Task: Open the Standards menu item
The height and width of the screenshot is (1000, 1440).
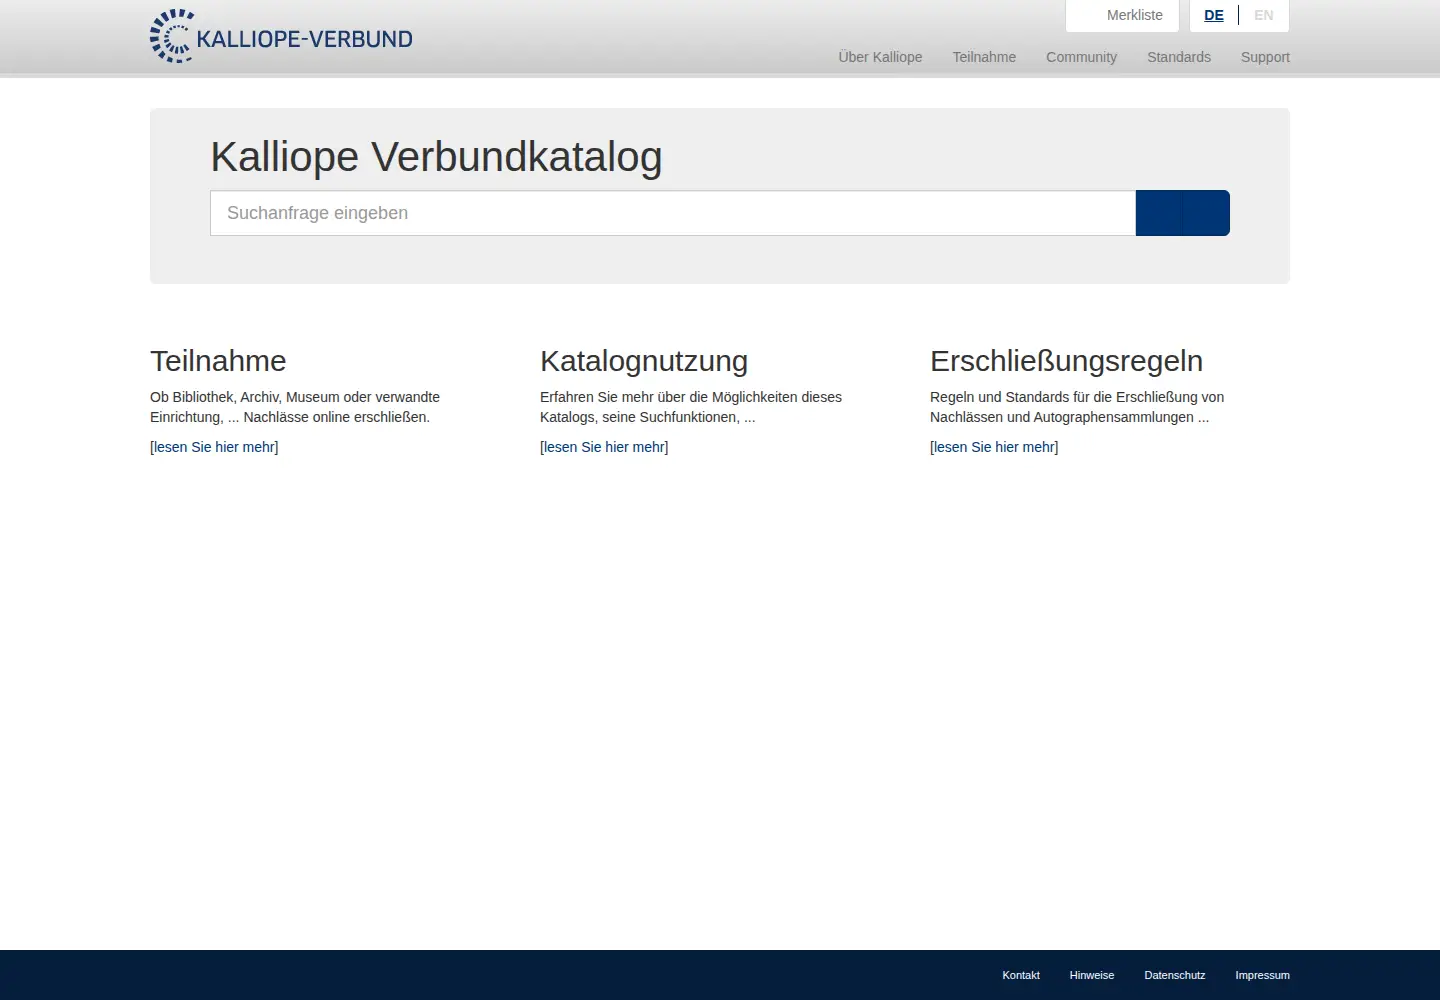Action: pos(1179,57)
